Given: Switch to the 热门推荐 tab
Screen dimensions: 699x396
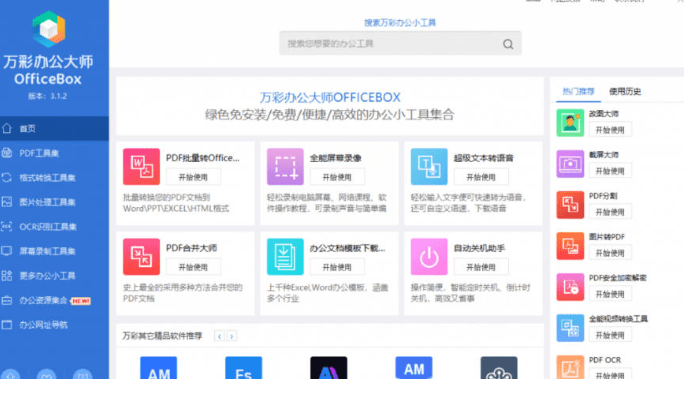Looking at the screenshot, I should point(578,91).
